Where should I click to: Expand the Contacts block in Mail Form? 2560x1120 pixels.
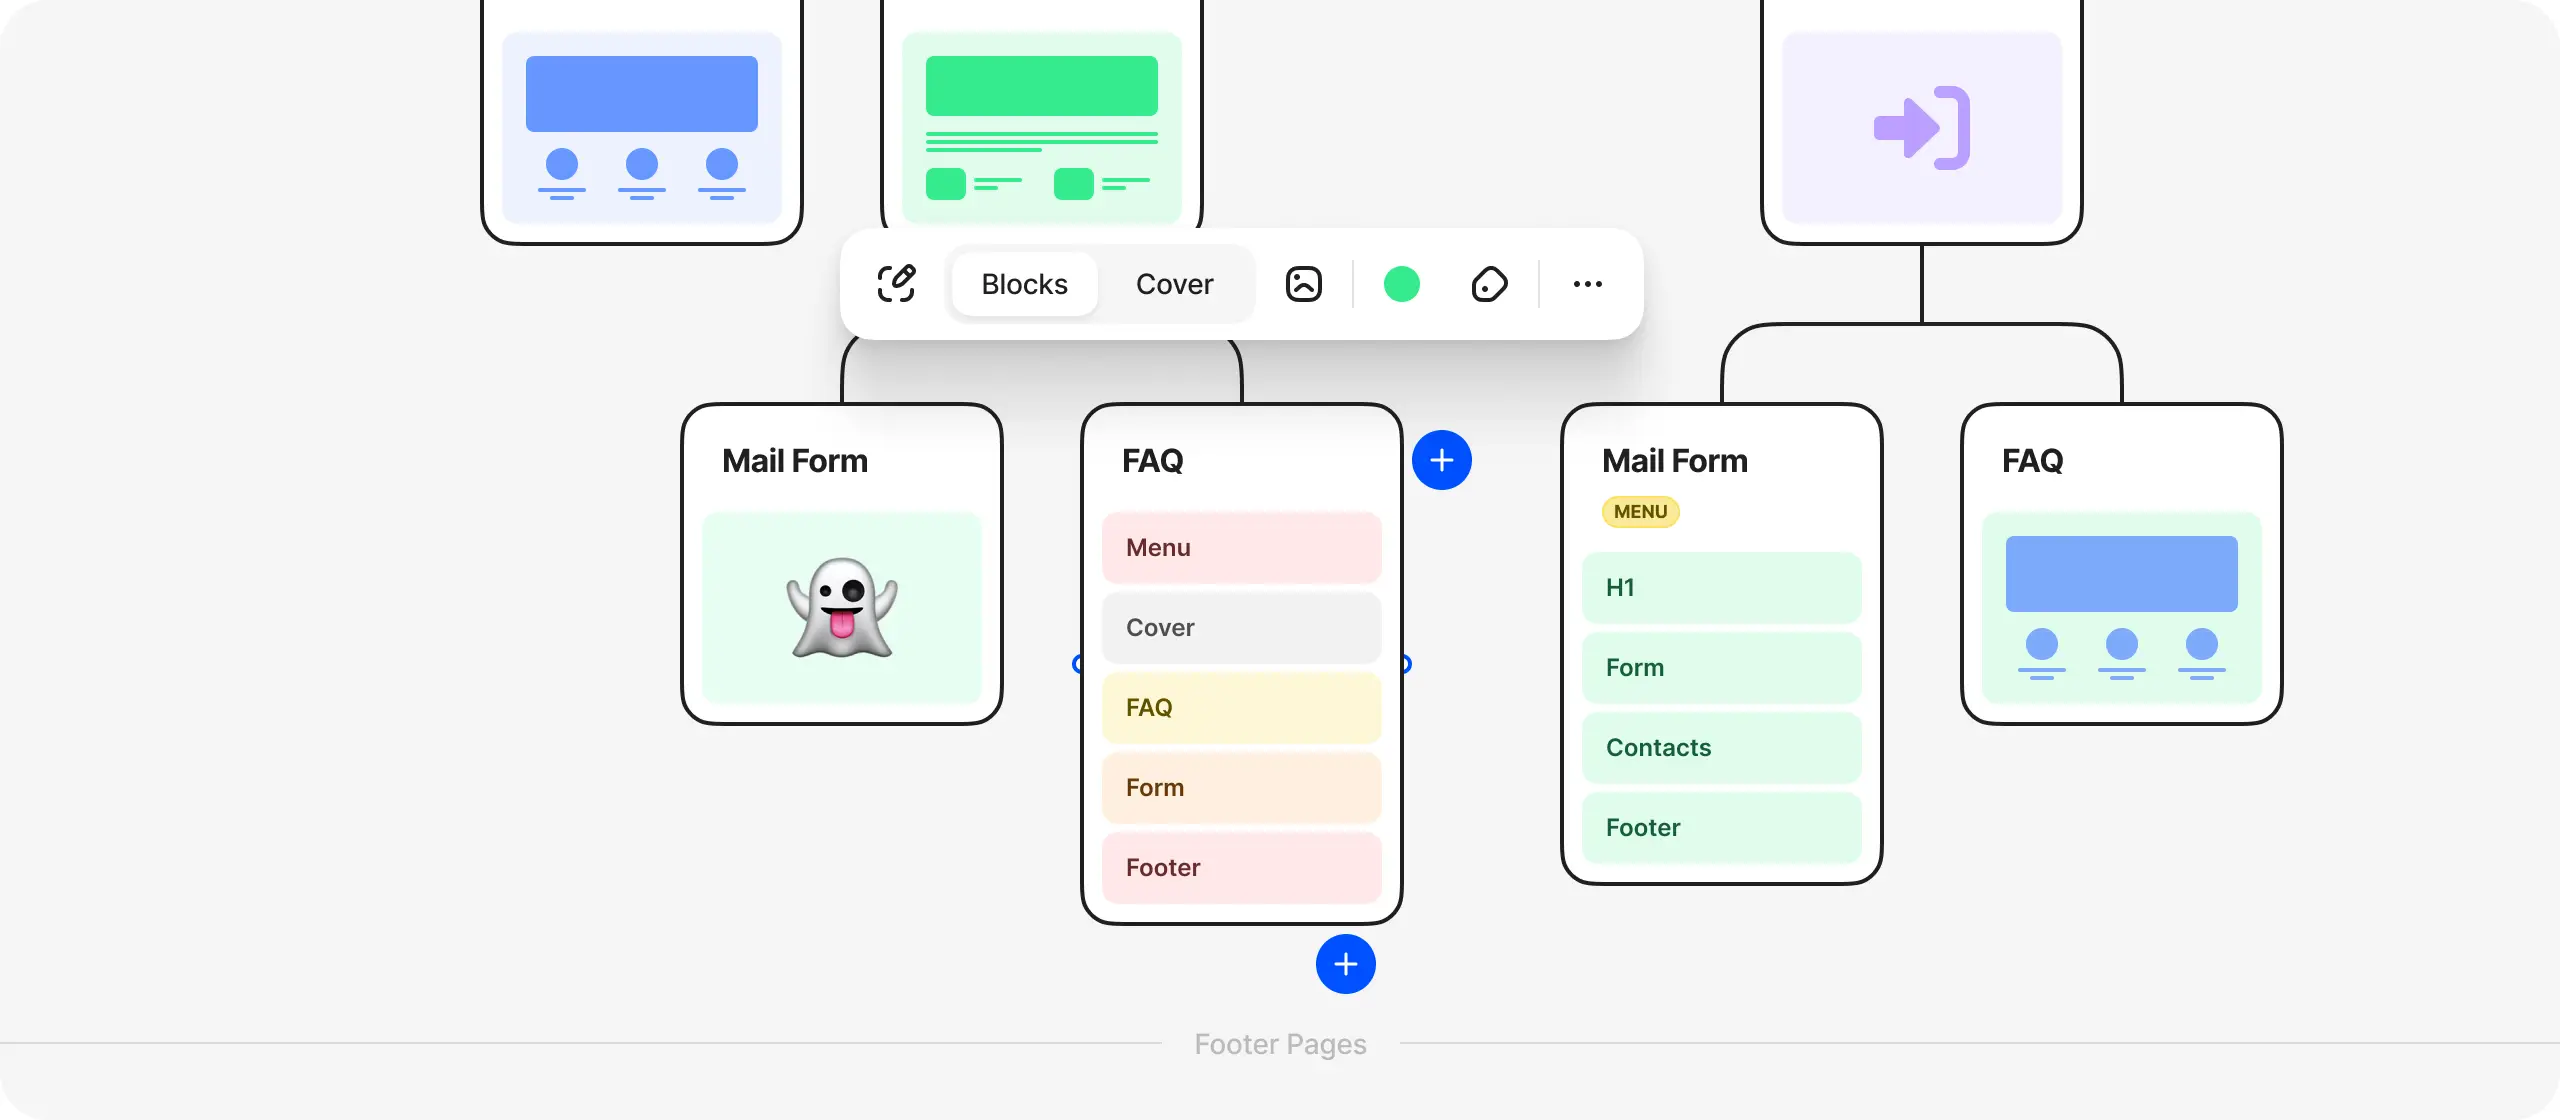1722,748
